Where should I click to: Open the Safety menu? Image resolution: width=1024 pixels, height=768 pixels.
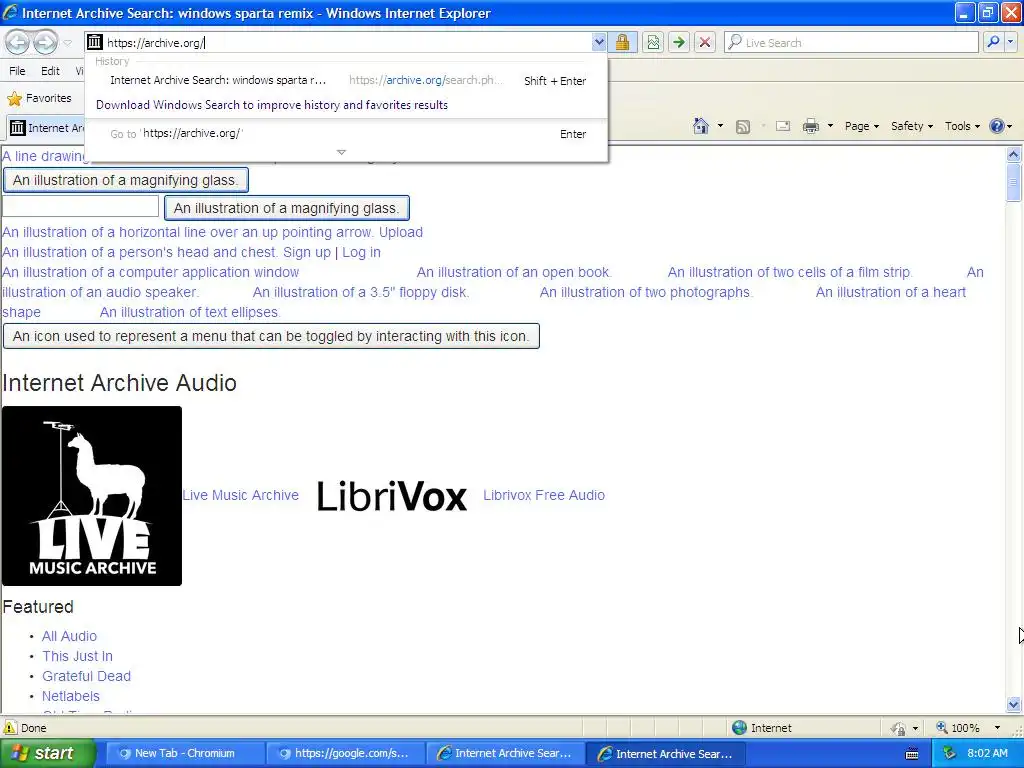click(912, 126)
